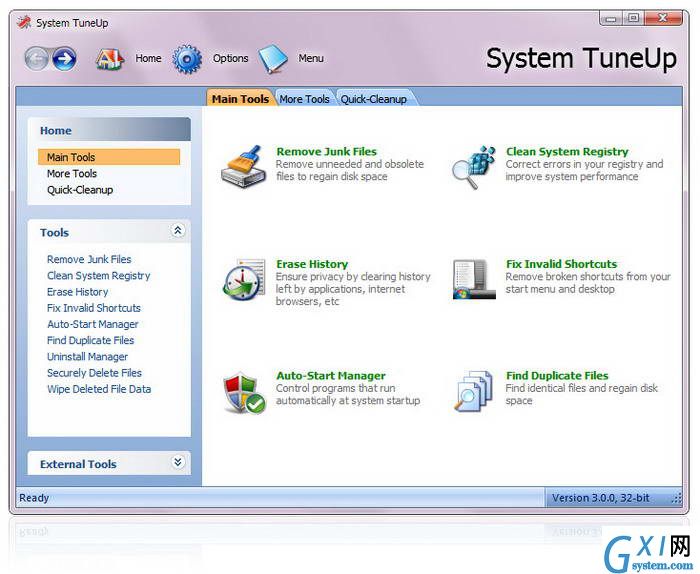Open Wipe Deleted File Data sidebar link

coord(99,389)
